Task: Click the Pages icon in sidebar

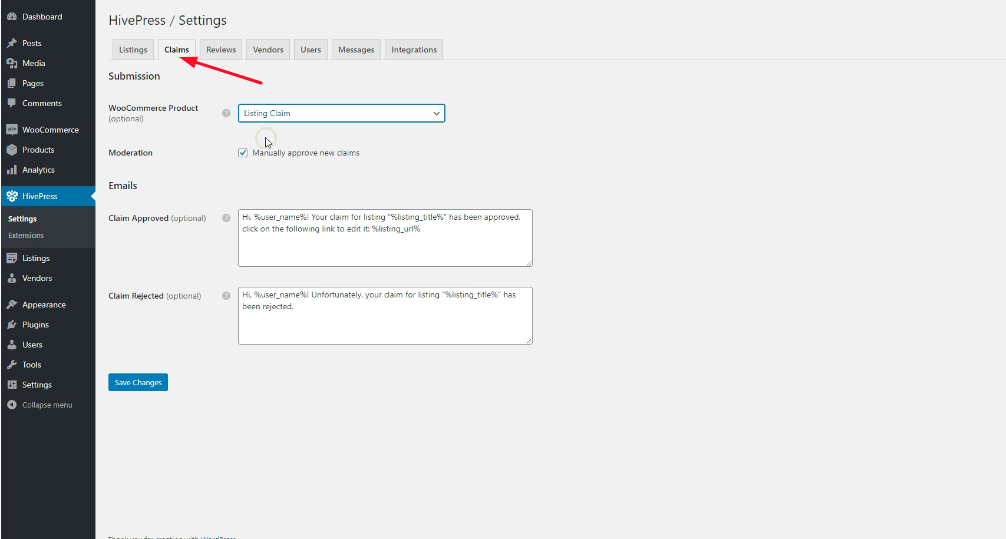Action: click(x=12, y=83)
